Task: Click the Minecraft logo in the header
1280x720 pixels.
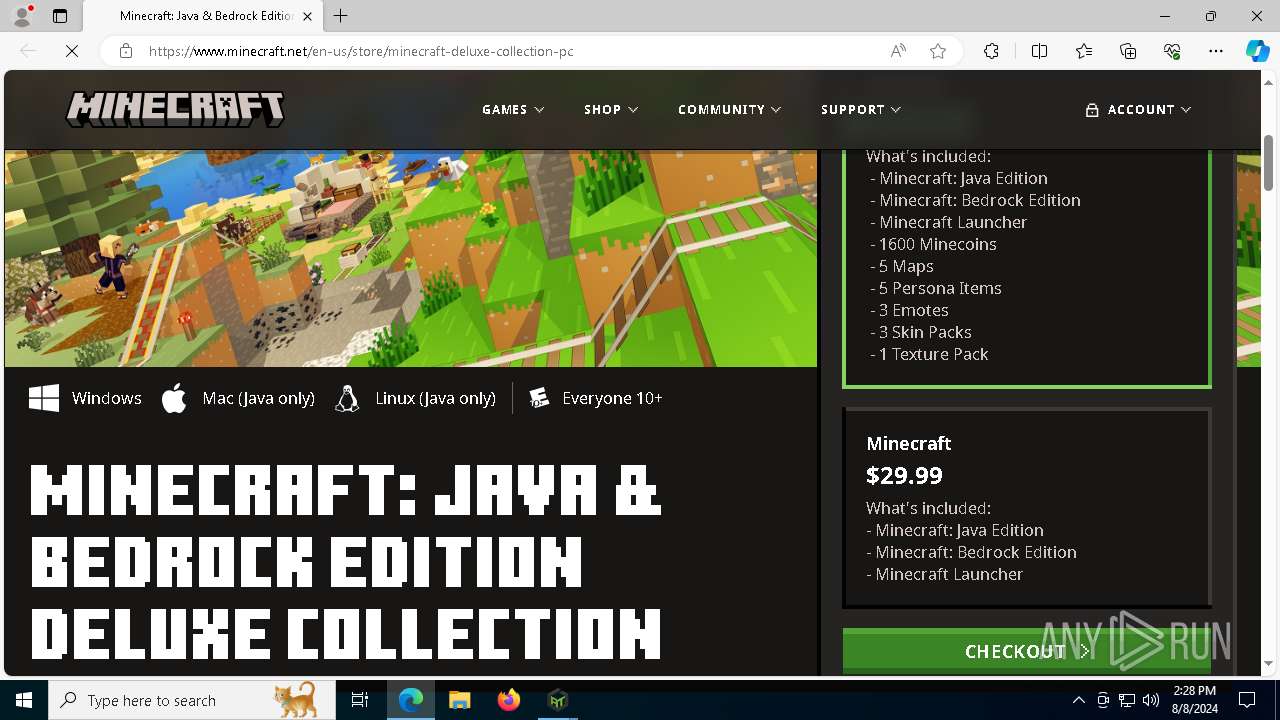Action: 175,110
